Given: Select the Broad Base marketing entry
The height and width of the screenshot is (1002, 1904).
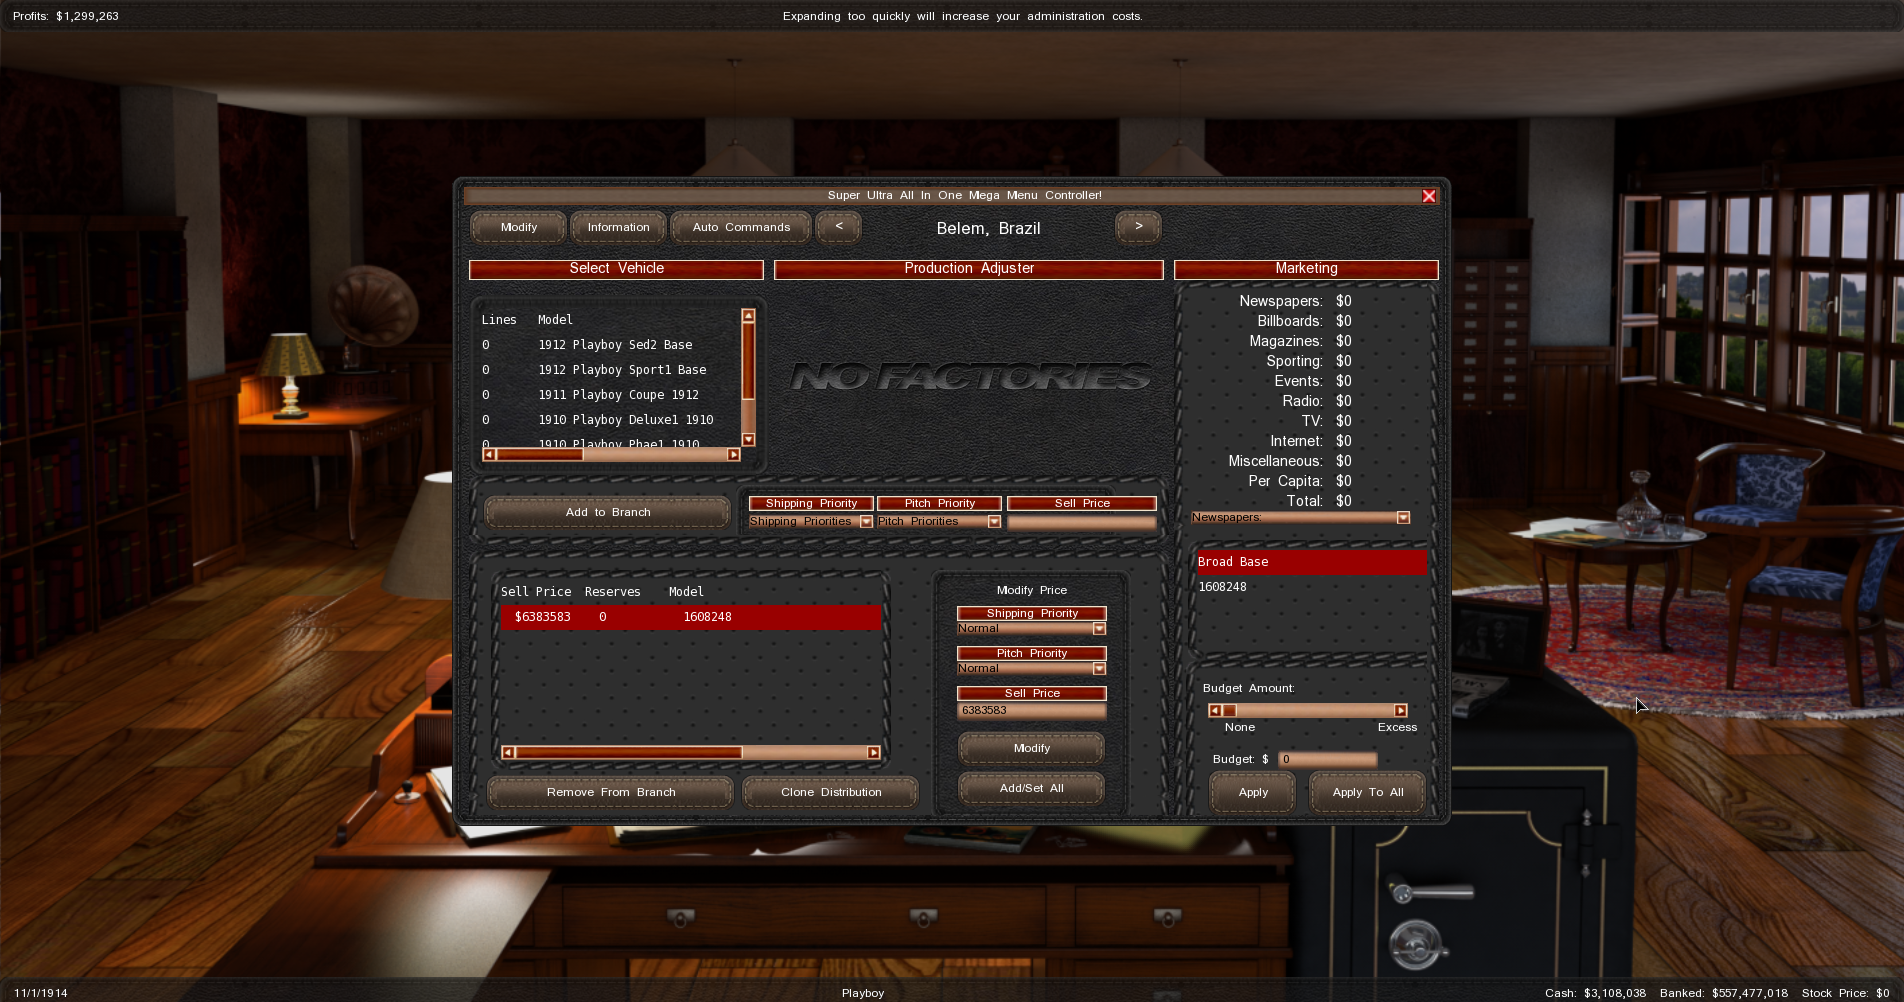Looking at the screenshot, I should click(x=1310, y=562).
